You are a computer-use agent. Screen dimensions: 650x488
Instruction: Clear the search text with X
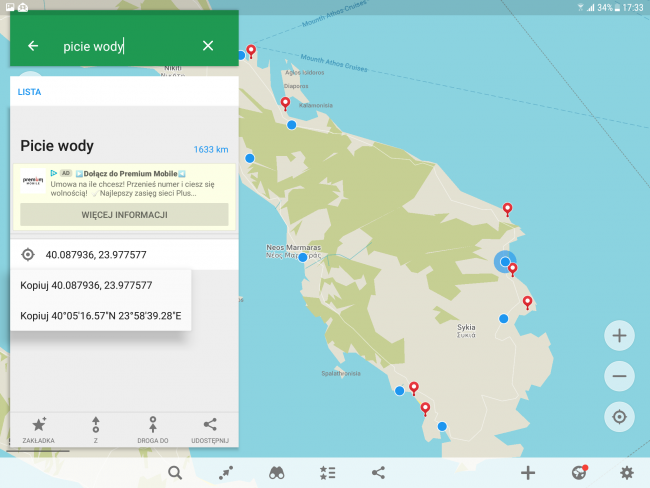point(208,46)
